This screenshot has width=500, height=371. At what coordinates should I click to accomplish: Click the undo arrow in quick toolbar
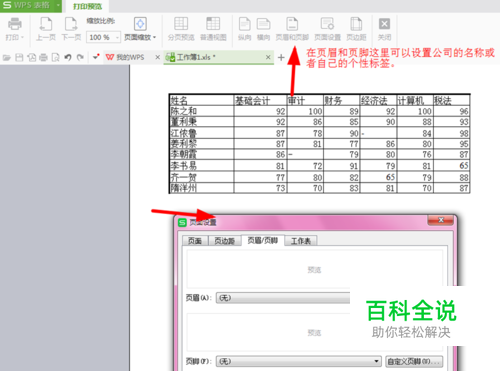[68, 57]
